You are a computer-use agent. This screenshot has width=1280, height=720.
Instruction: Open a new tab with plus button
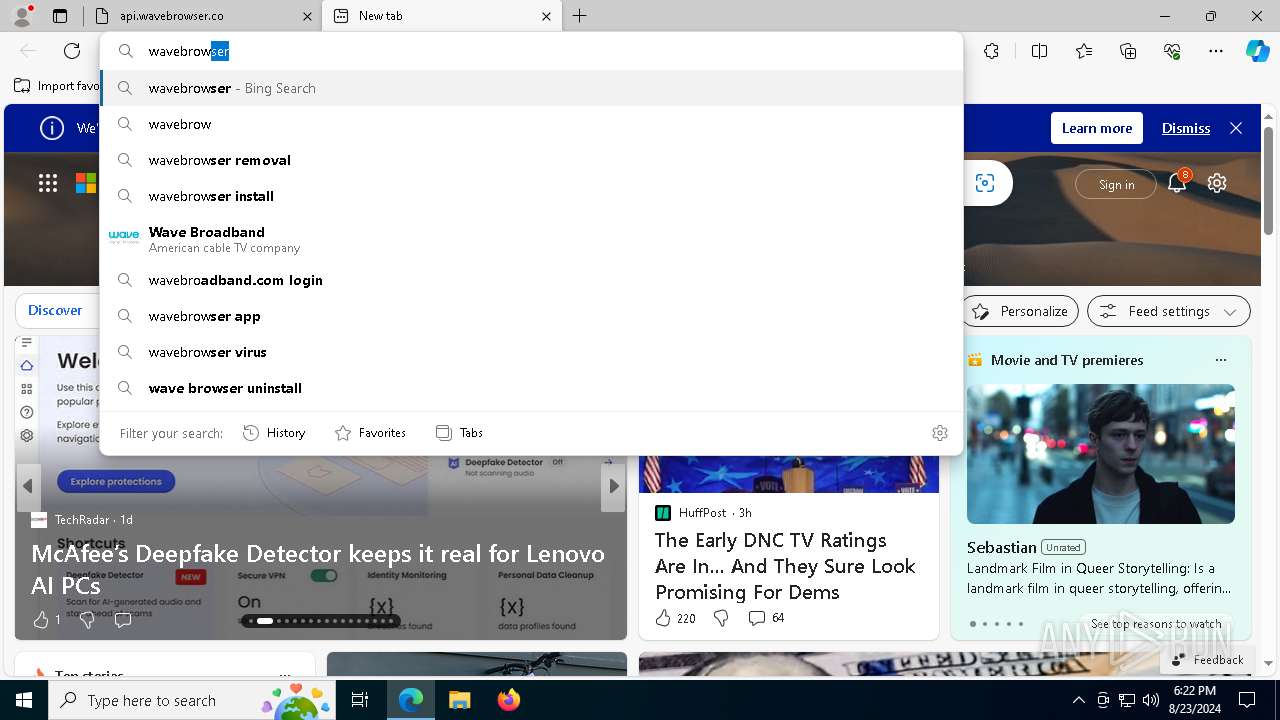pyautogui.click(x=580, y=16)
